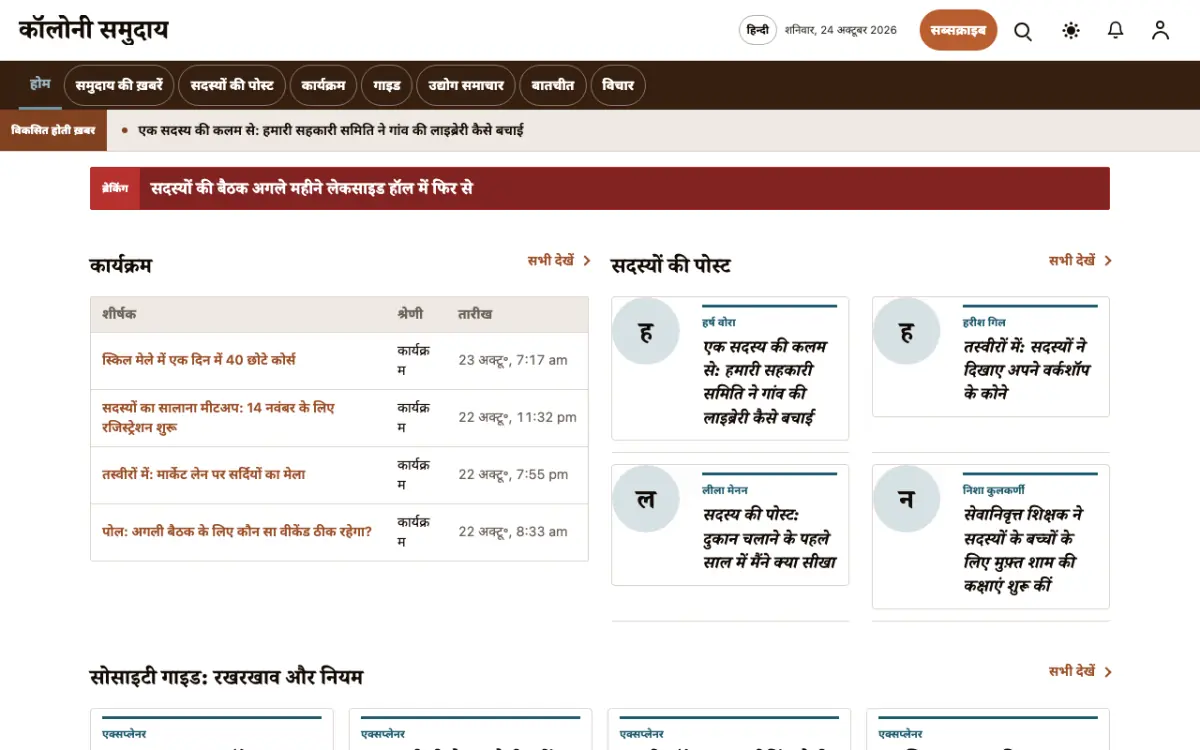This screenshot has height=750, width=1200.
Task: Click date 22 अक्टू॰, 11:32 pm
Action: click(x=517, y=417)
